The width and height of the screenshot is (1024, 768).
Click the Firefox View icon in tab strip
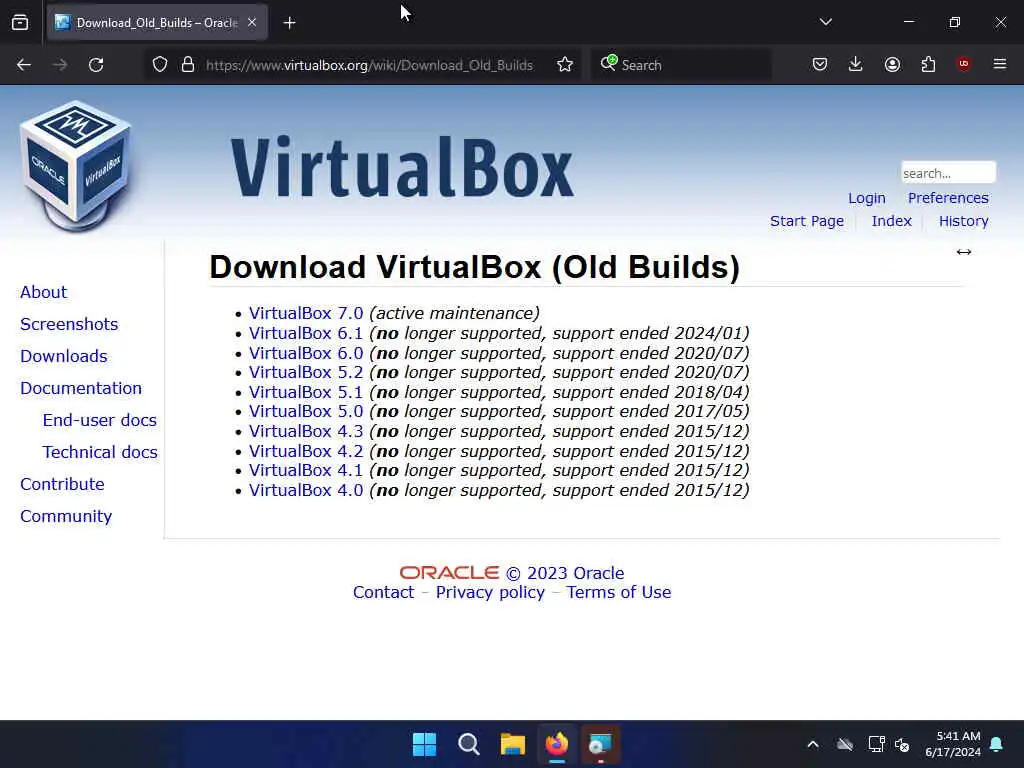(20, 23)
